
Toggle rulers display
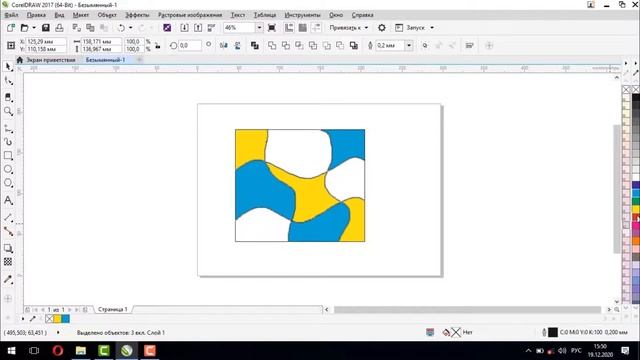tap(289, 28)
